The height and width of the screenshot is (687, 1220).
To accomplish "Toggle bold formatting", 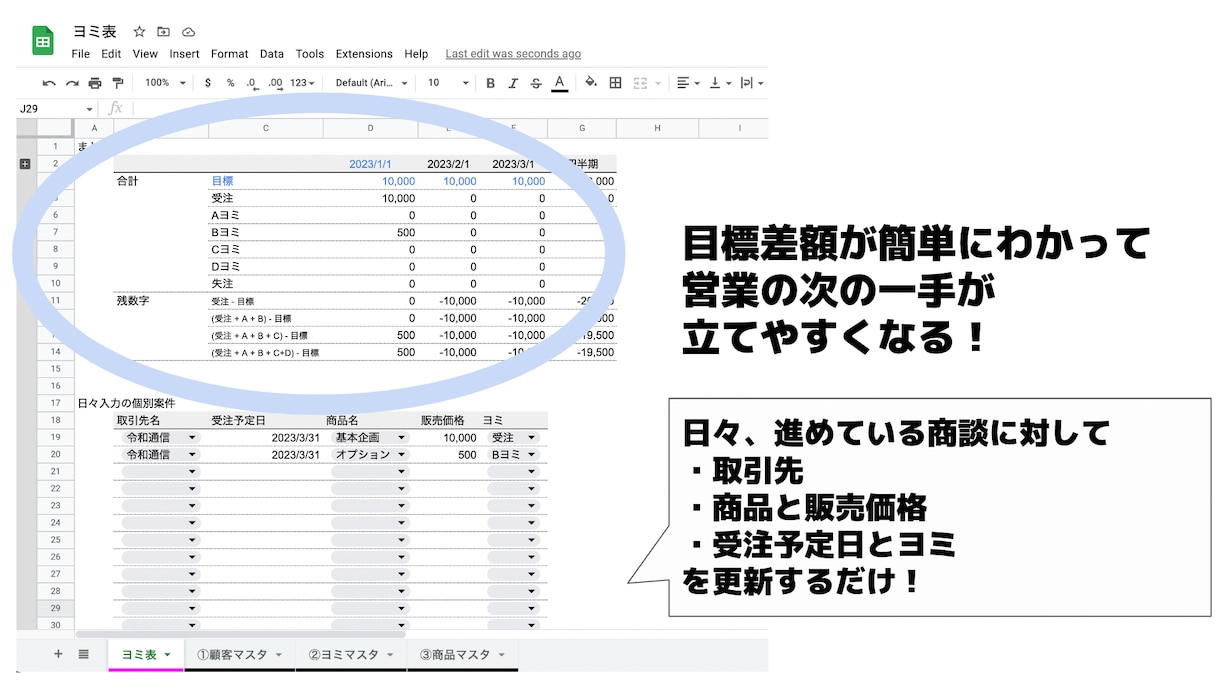I will 490,83.
